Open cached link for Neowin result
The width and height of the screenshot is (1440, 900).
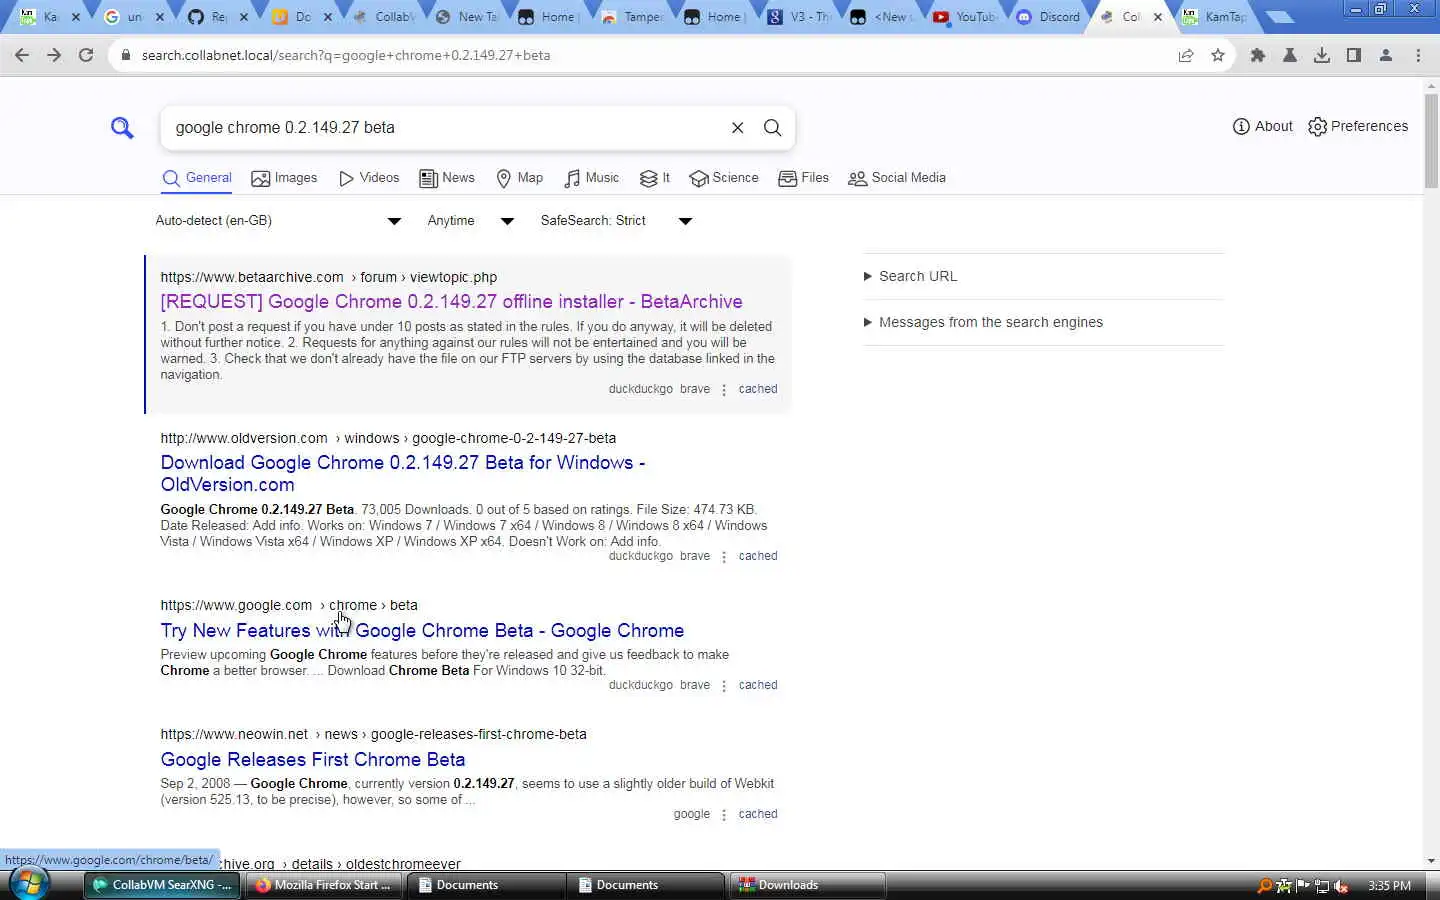757,814
